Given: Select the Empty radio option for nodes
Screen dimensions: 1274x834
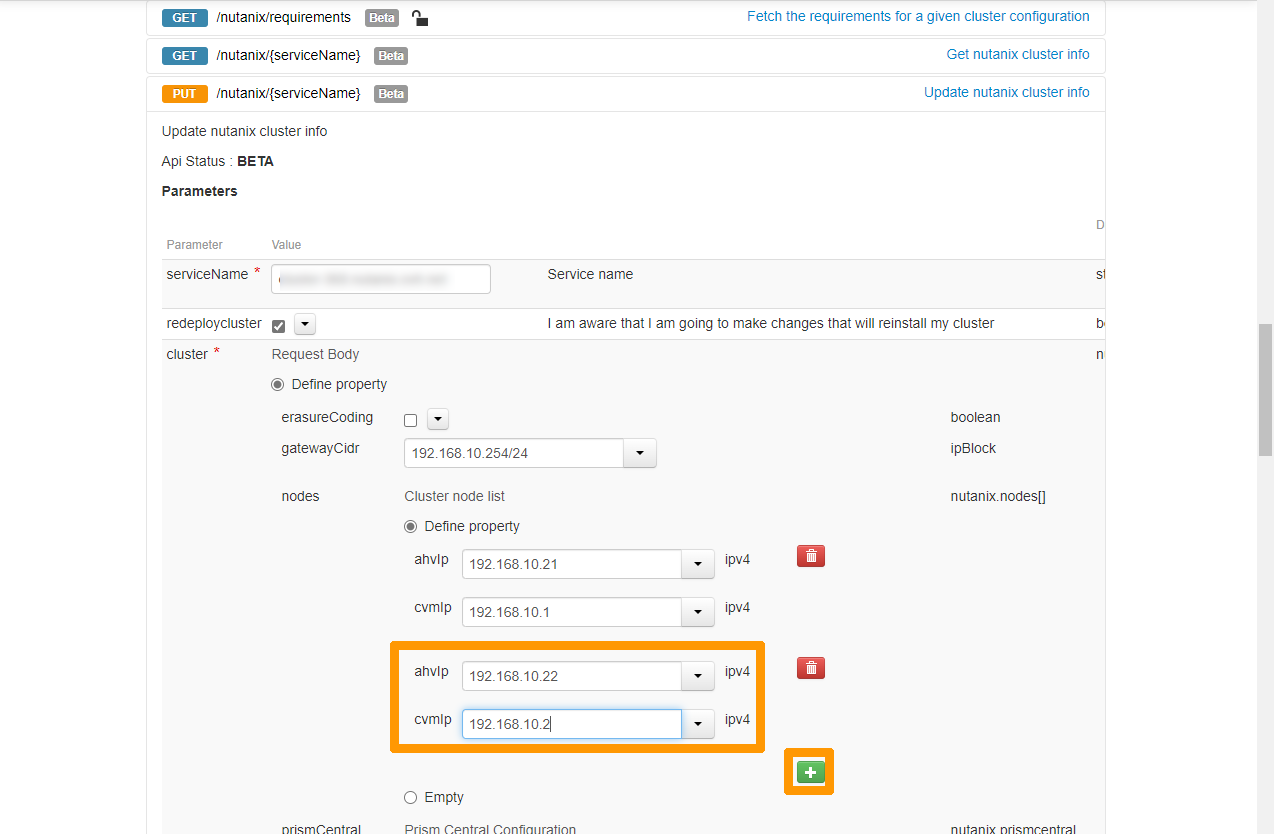Looking at the screenshot, I should coord(410,797).
